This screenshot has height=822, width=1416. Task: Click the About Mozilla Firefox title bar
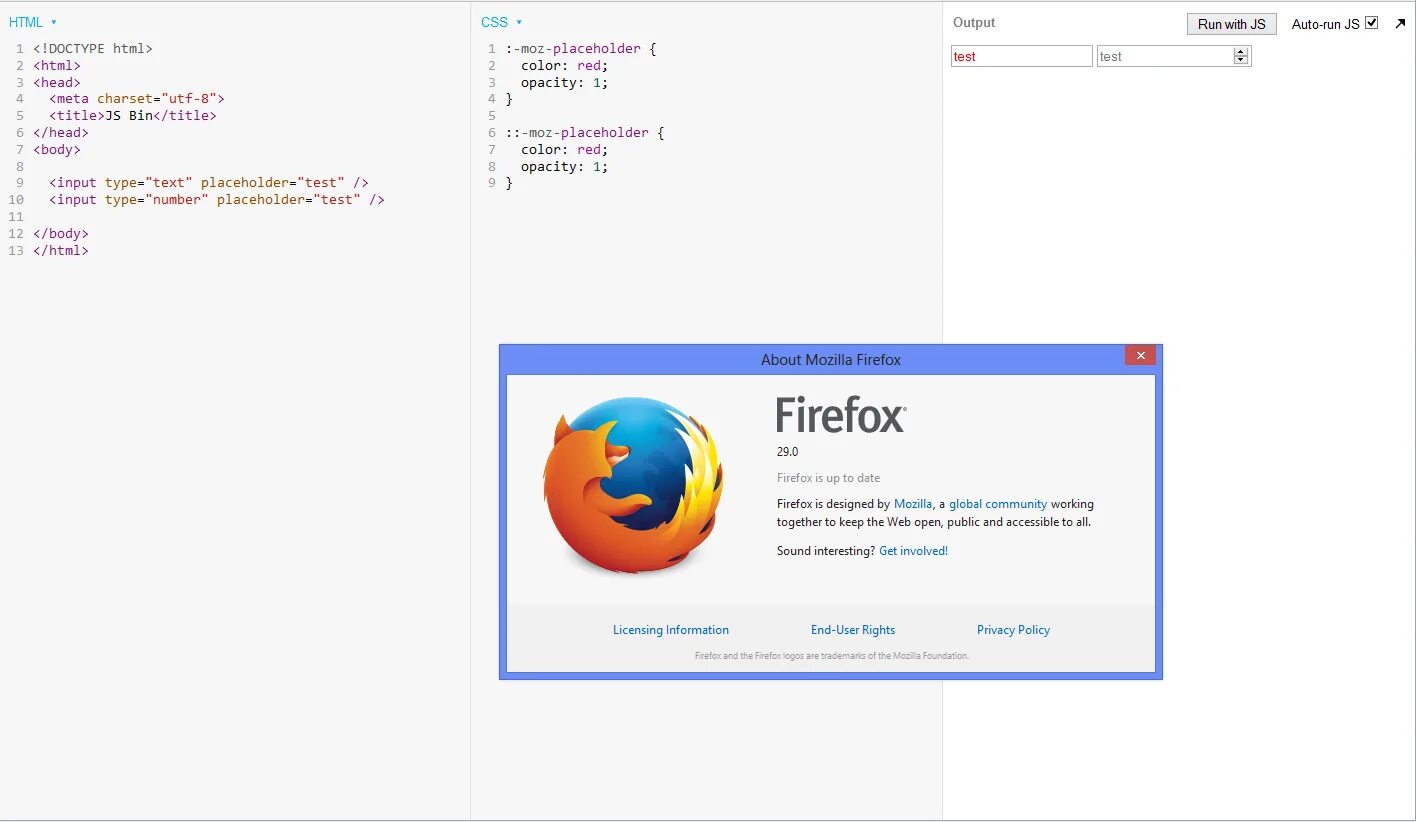(830, 360)
